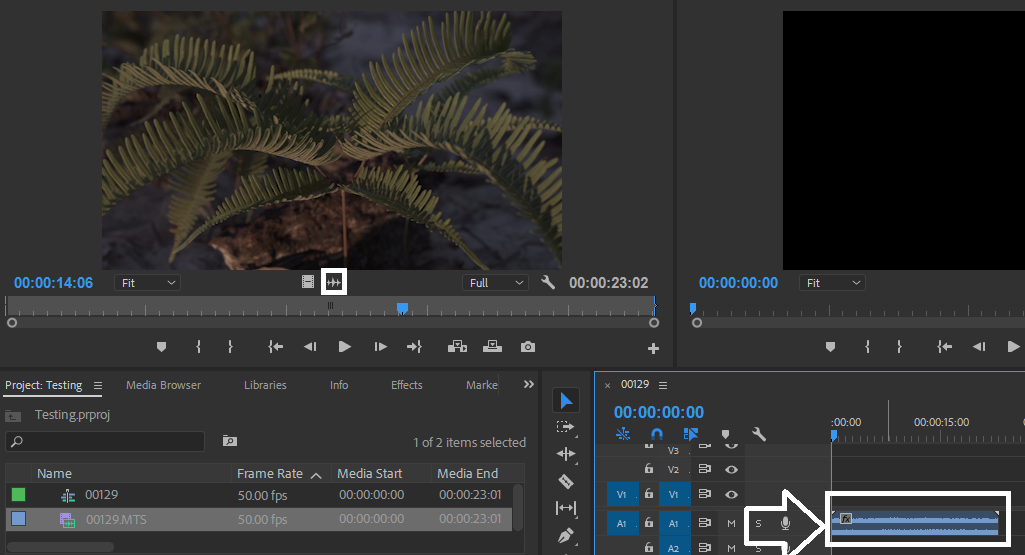Viewport: 1025px width, 555px height.
Task: Open timeline display settings wrench
Action: (x=759, y=434)
